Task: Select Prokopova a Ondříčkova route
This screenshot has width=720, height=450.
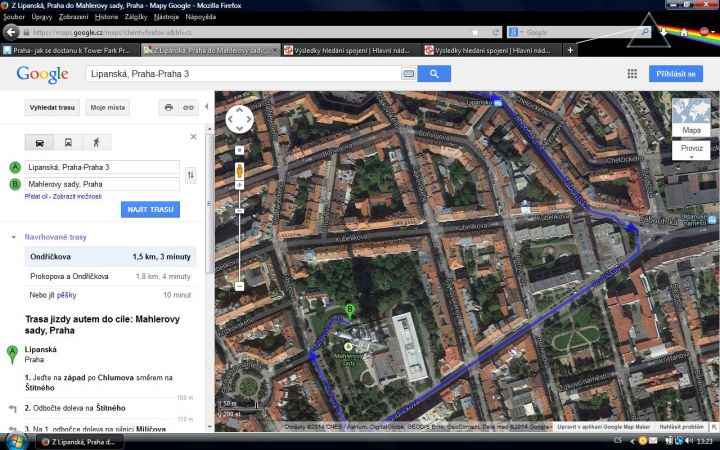Action: coord(110,276)
